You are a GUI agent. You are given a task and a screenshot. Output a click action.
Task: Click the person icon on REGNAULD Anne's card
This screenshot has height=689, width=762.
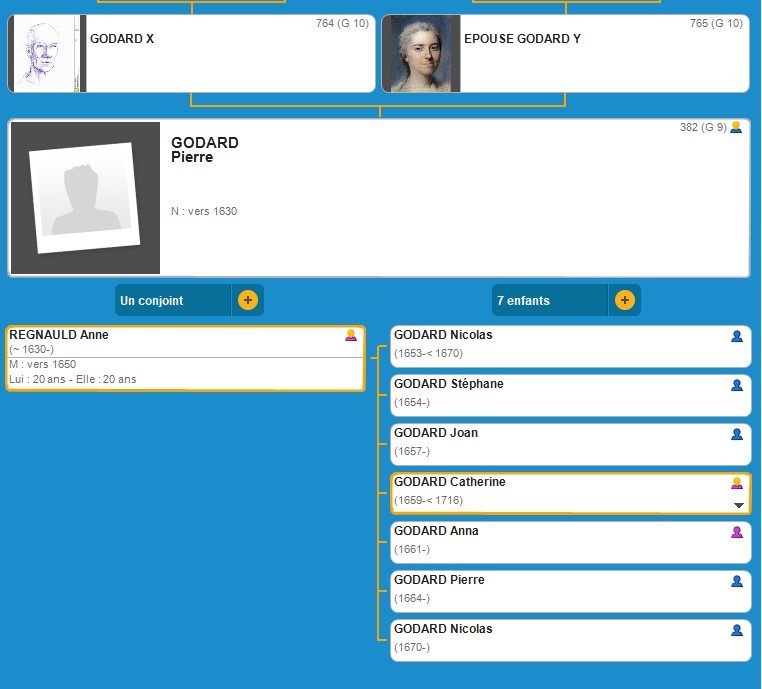pos(351,336)
